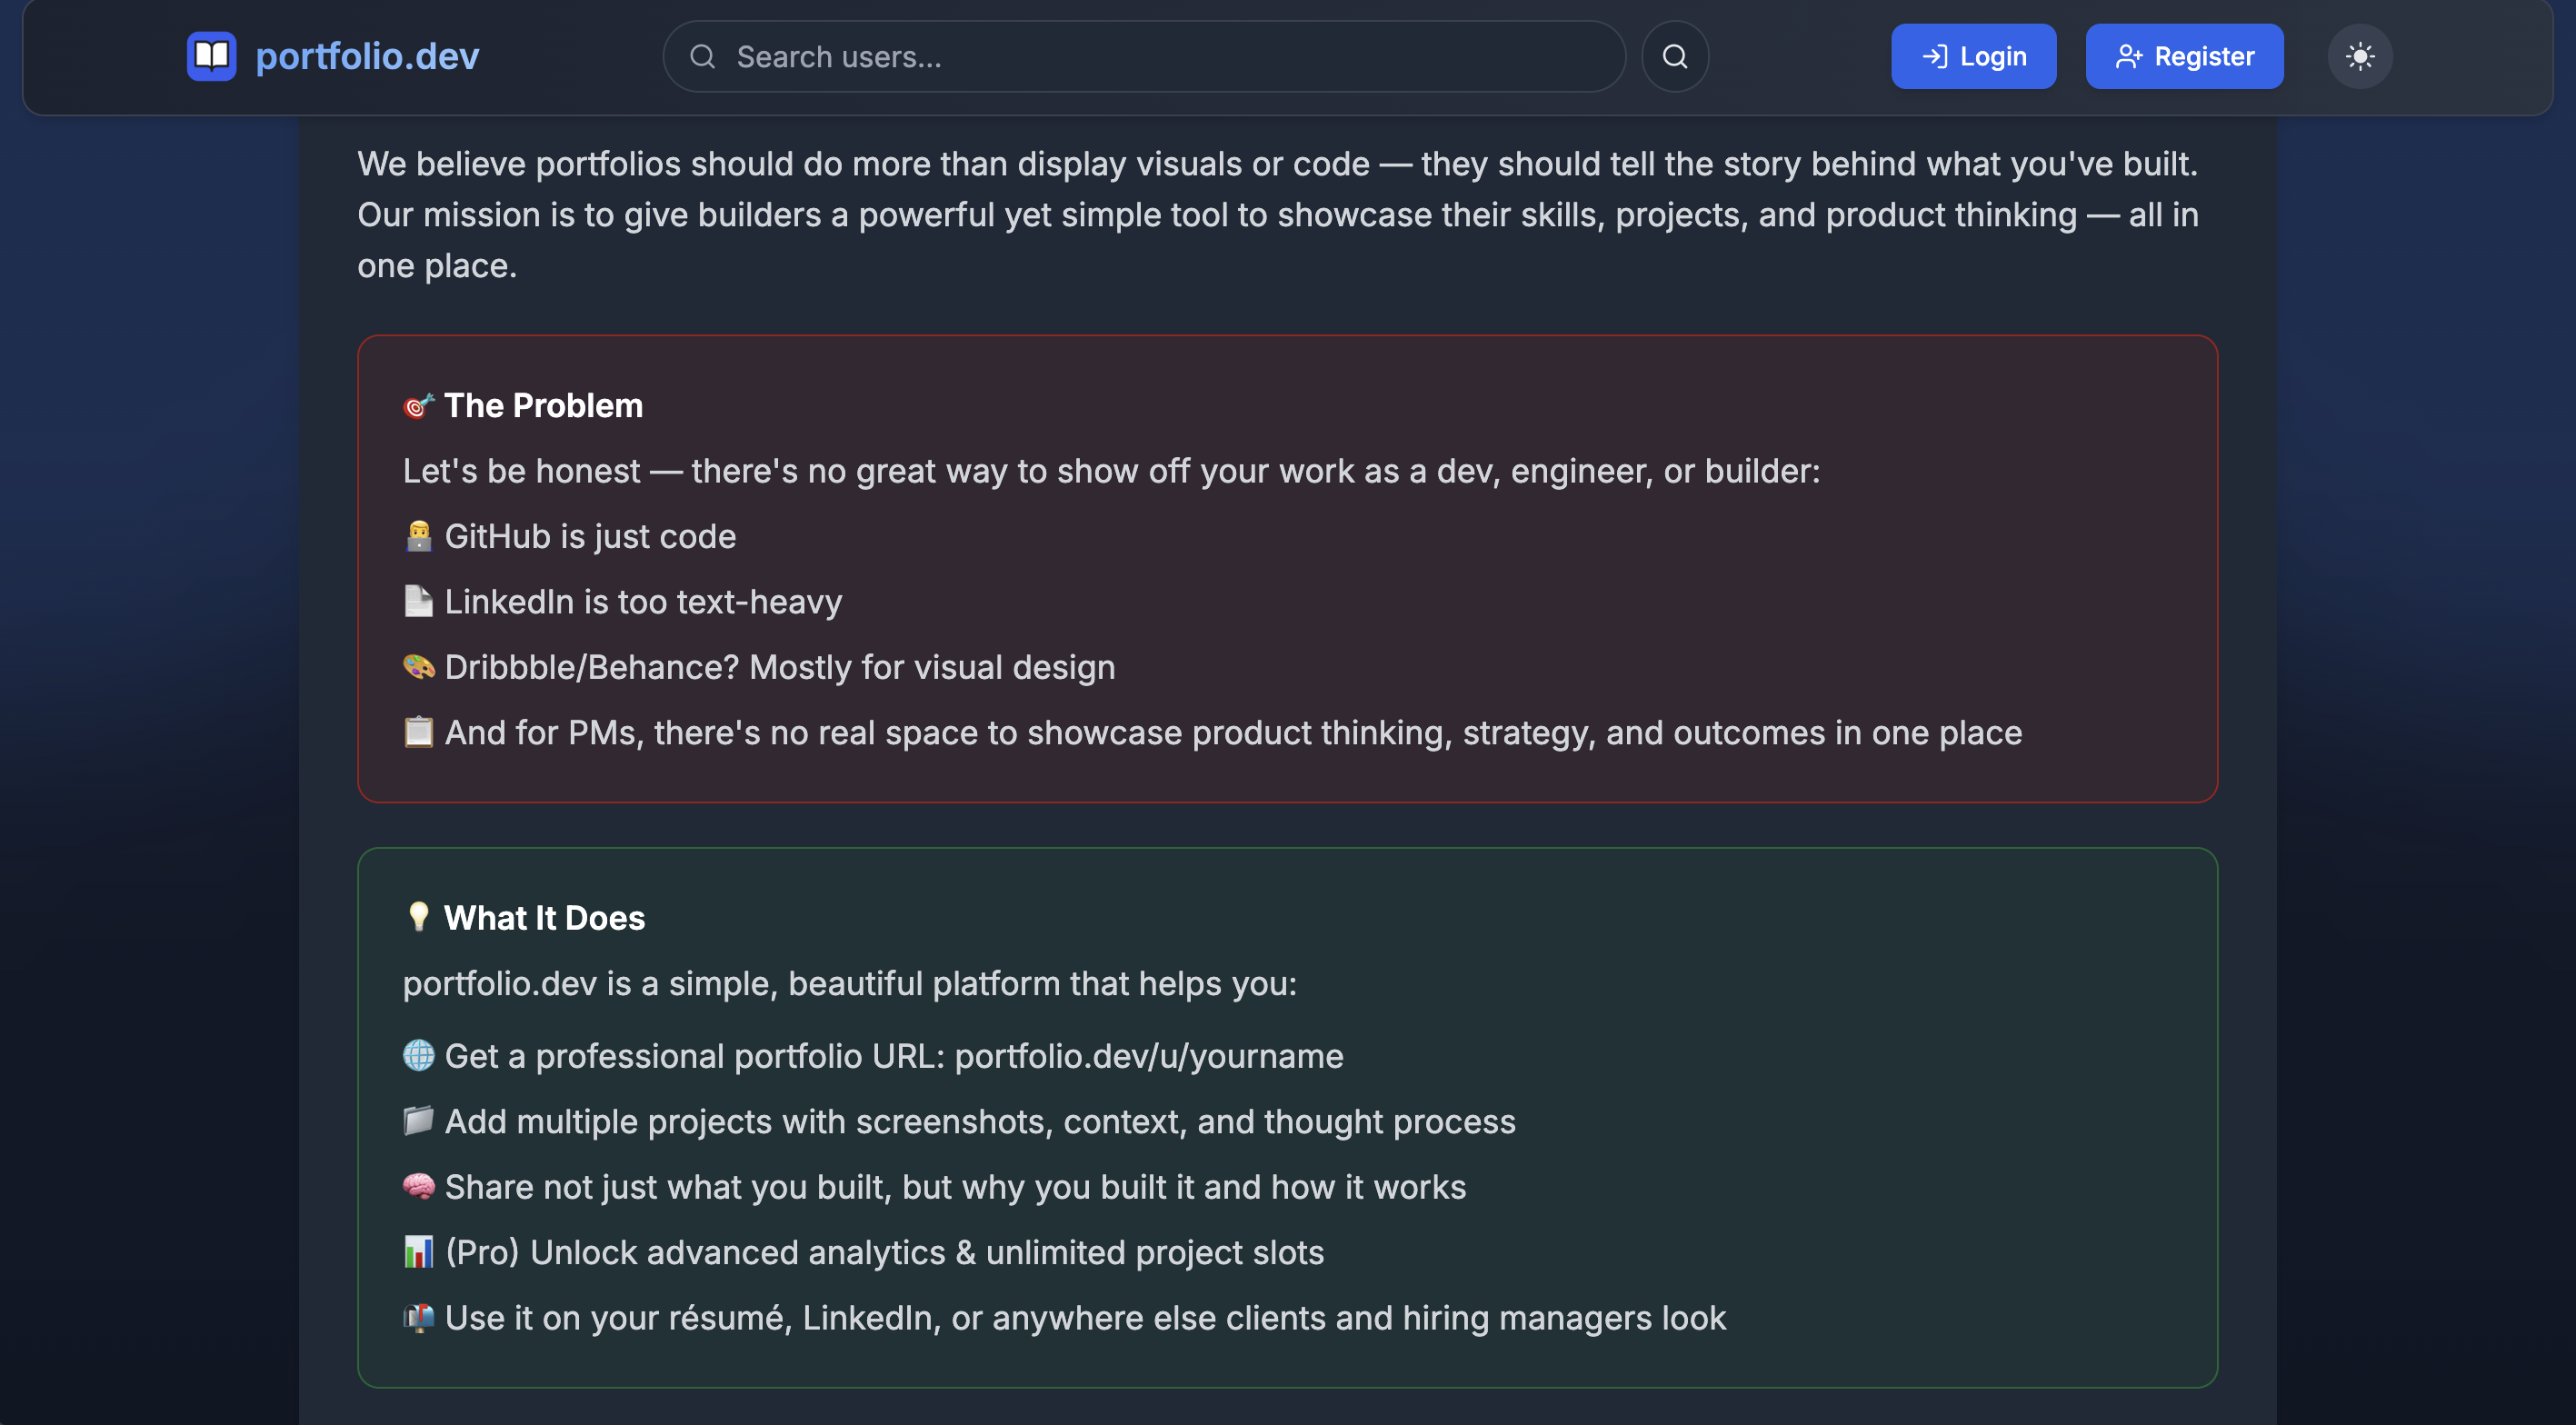2576x1425 pixels.
Task: Click the Register button
Action: tap(2184, 56)
